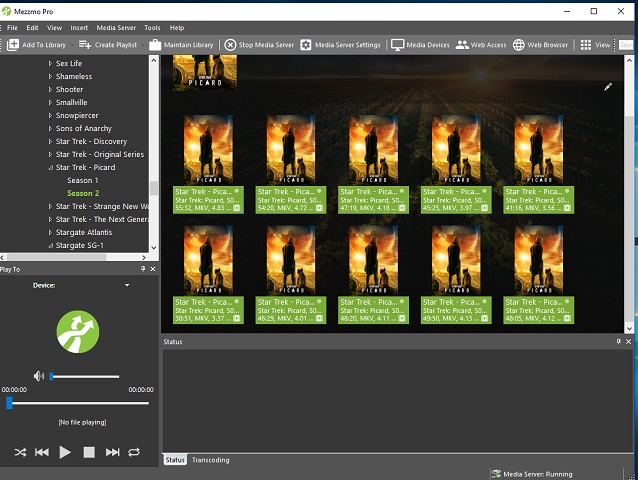Screen dimensions: 638x480
Task: Open Media Devices monitor icon
Action: [397, 45]
